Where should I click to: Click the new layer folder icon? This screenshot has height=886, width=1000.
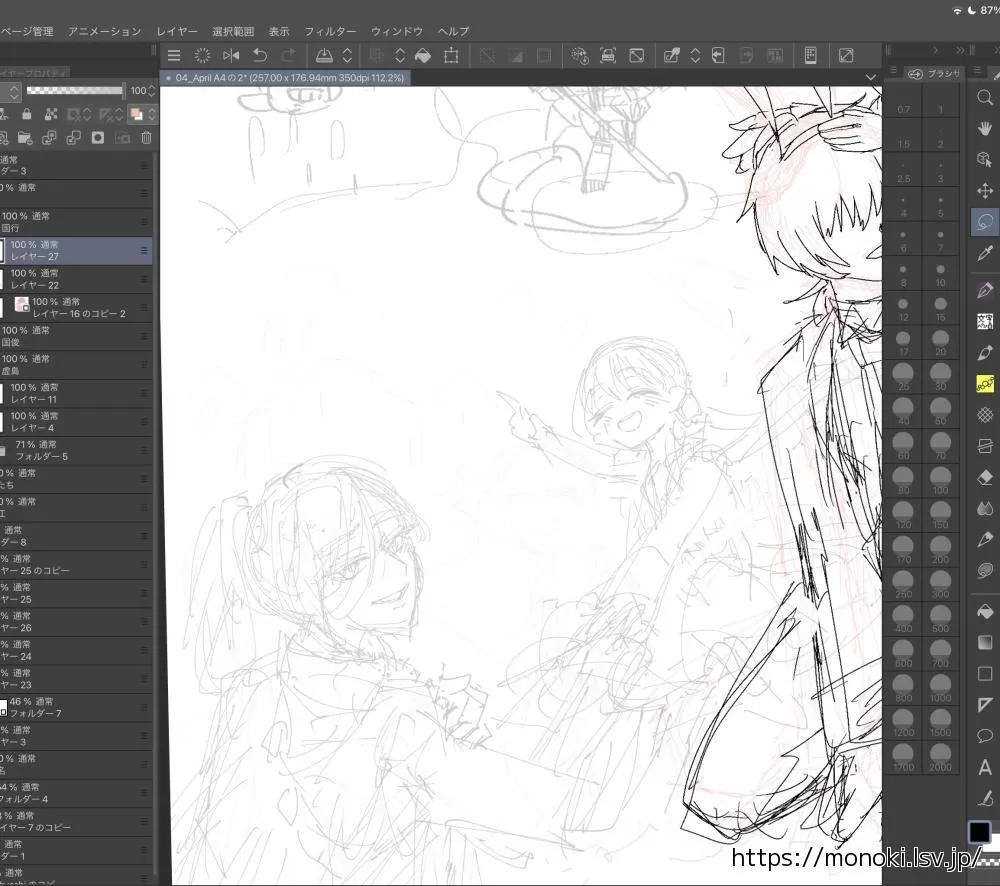(x=25, y=138)
